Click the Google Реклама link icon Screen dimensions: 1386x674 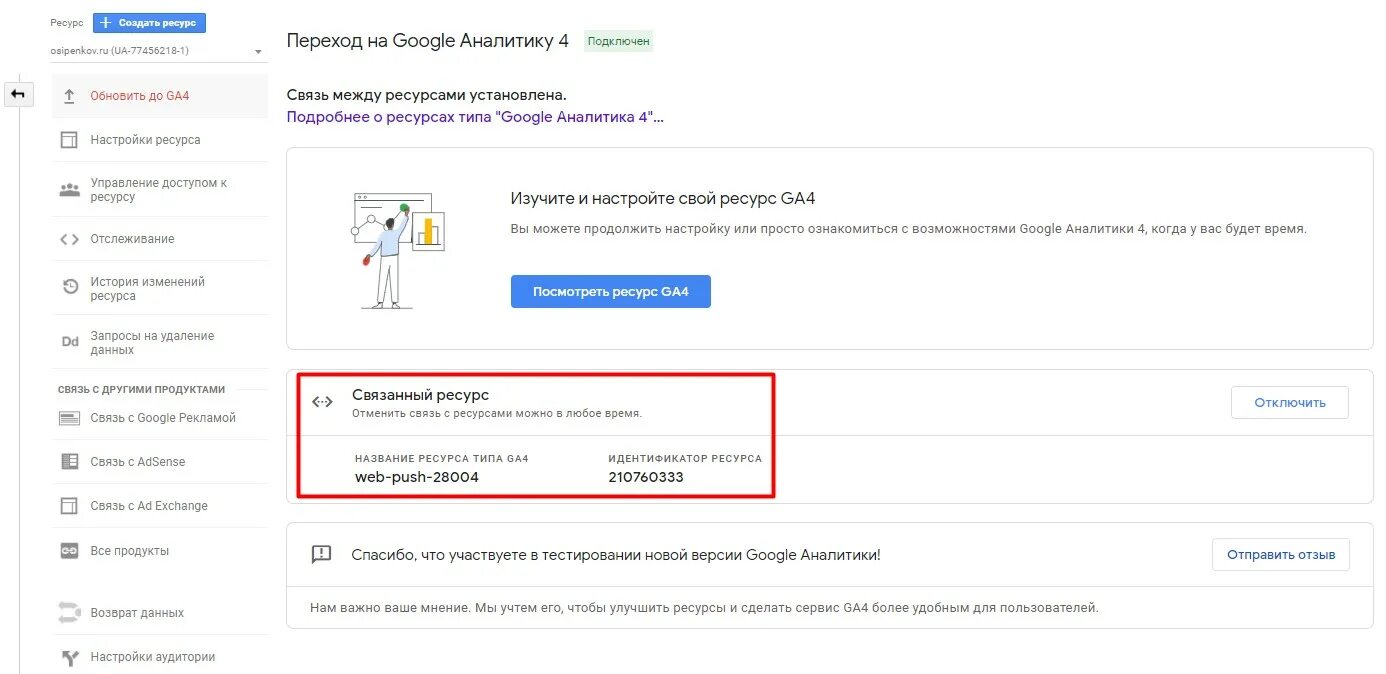(69, 418)
